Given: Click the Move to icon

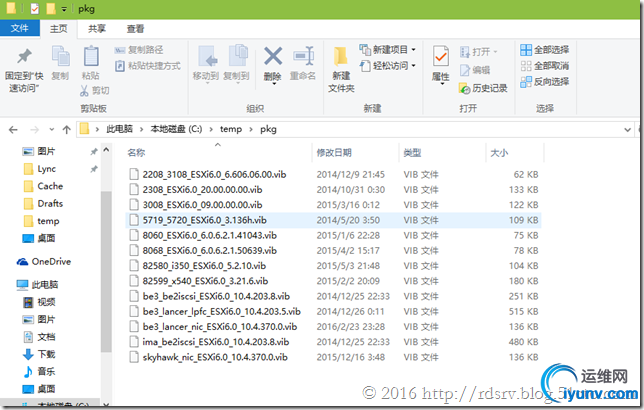Looking at the screenshot, I should [x=208, y=56].
